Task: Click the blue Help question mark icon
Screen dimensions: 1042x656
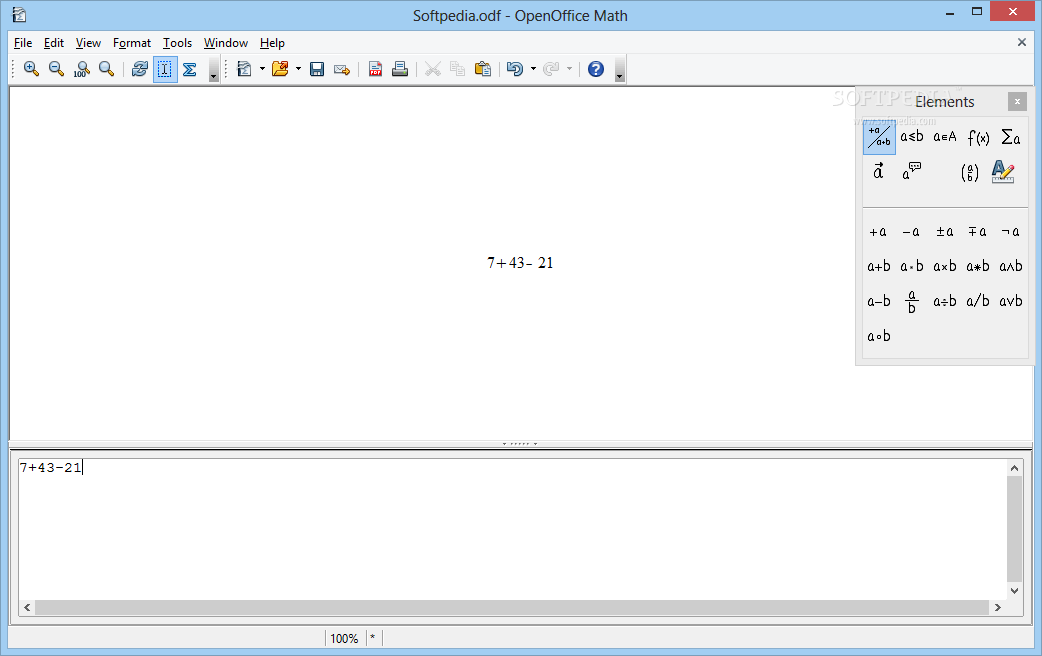Action: coord(596,68)
